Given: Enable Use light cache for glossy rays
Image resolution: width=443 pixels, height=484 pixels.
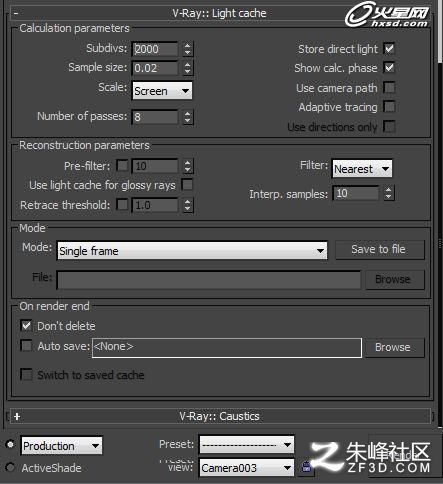Looking at the screenshot, I should [187, 185].
